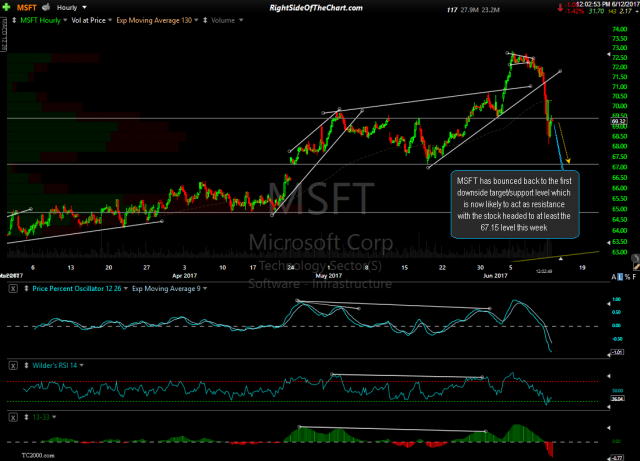Click the -0.77 value label of 13-33 pane

617,458
